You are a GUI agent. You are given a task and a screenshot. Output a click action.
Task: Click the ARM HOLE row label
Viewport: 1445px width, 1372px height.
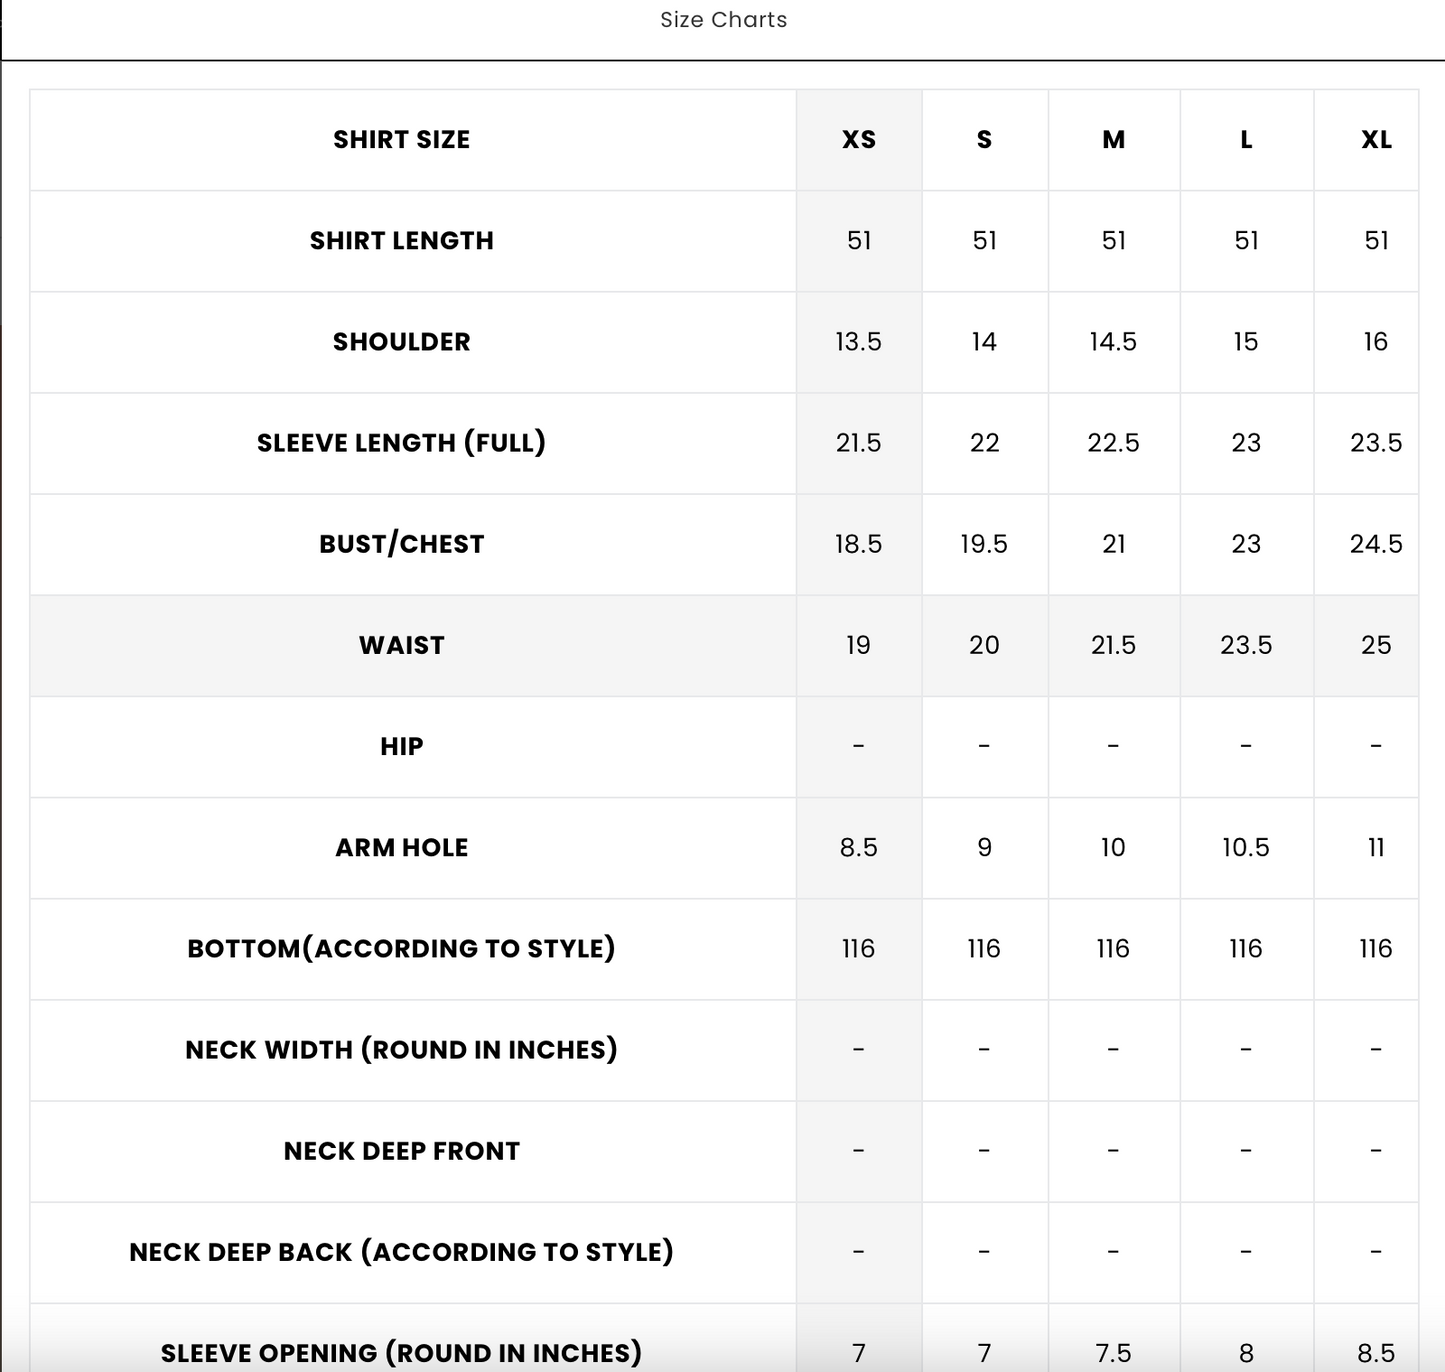(401, 848)
